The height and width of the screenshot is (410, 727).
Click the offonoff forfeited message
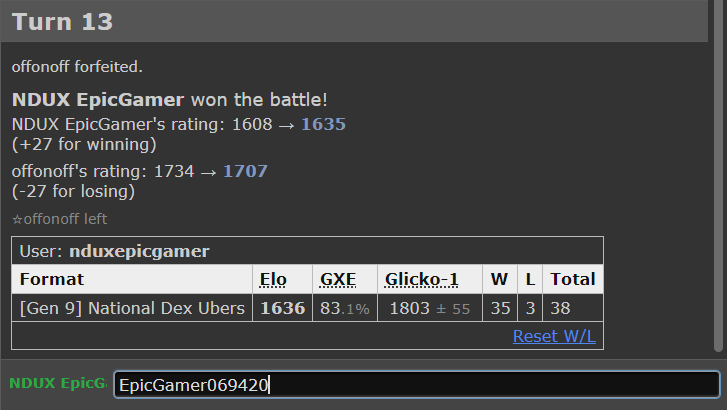[x=77, y=67]
